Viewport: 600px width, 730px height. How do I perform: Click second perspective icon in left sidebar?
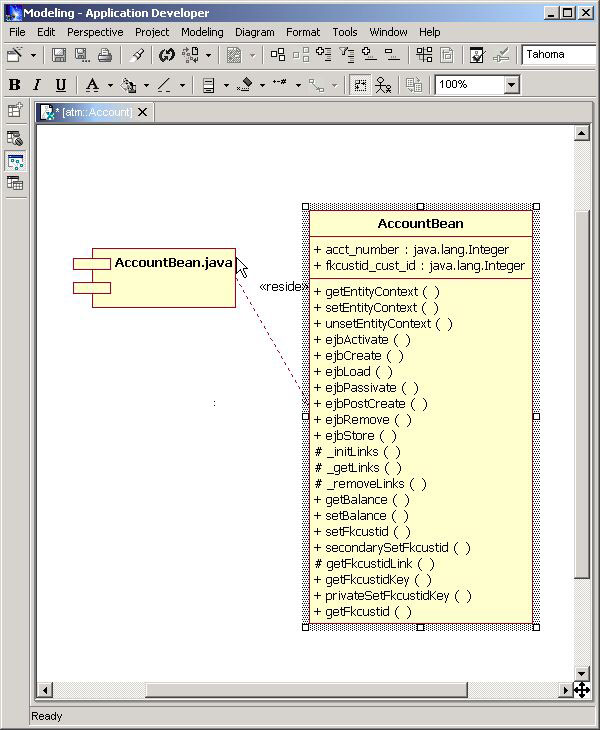pyautogui.click(x=15, y=138)
